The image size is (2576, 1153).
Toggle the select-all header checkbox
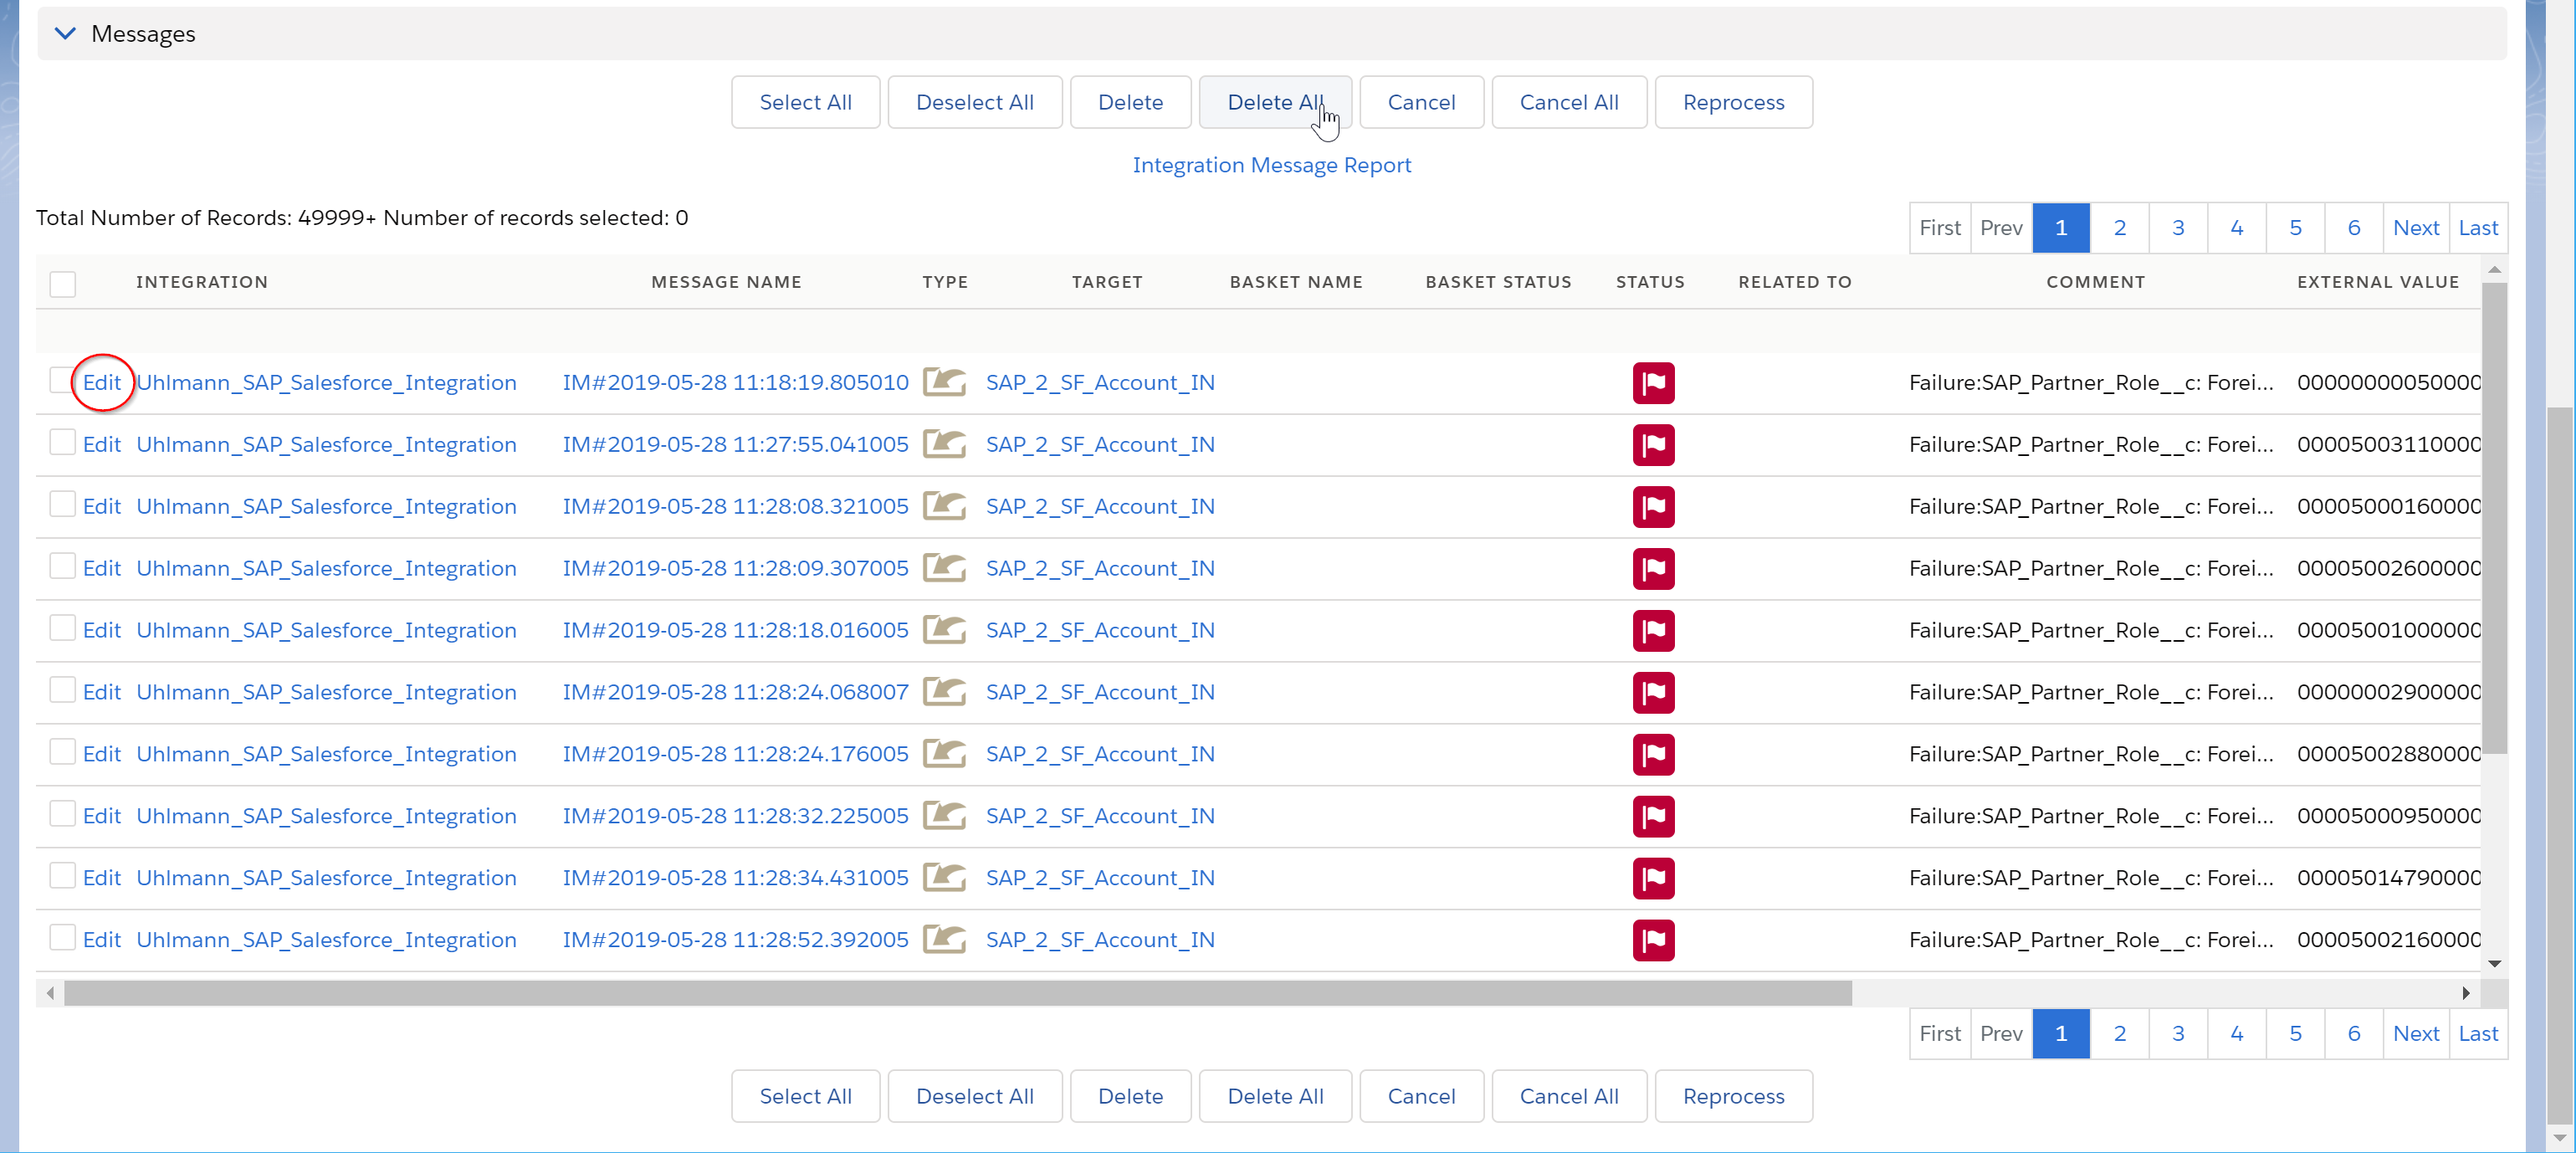63,284
